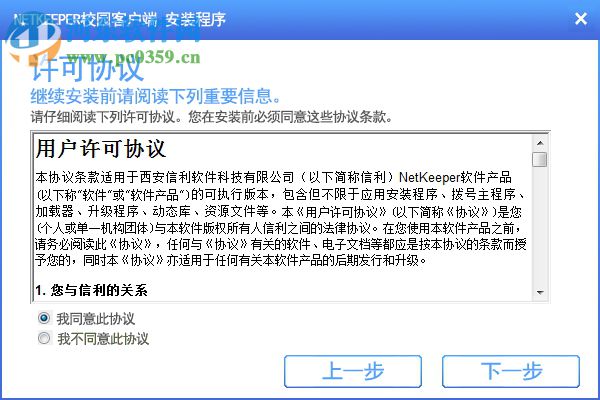Click the www.pc0359.cn watermark link
The height and width of the screenshot is (400, 600).
click(133, 57)
